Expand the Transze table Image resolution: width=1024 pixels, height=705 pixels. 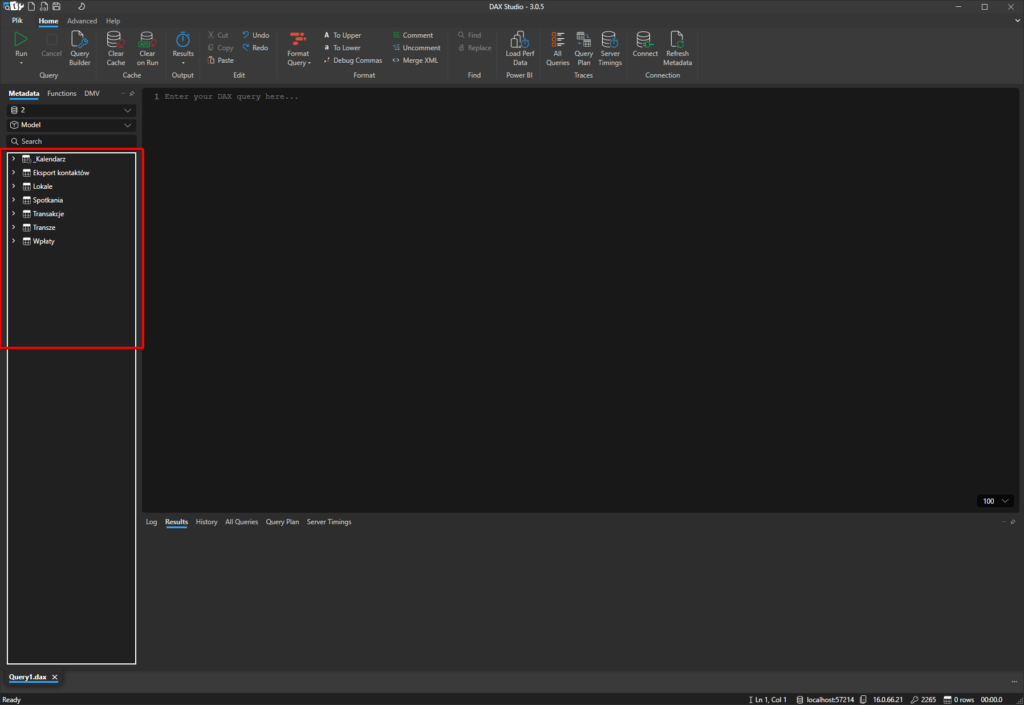pyautogui.click(x=13, y=227)
